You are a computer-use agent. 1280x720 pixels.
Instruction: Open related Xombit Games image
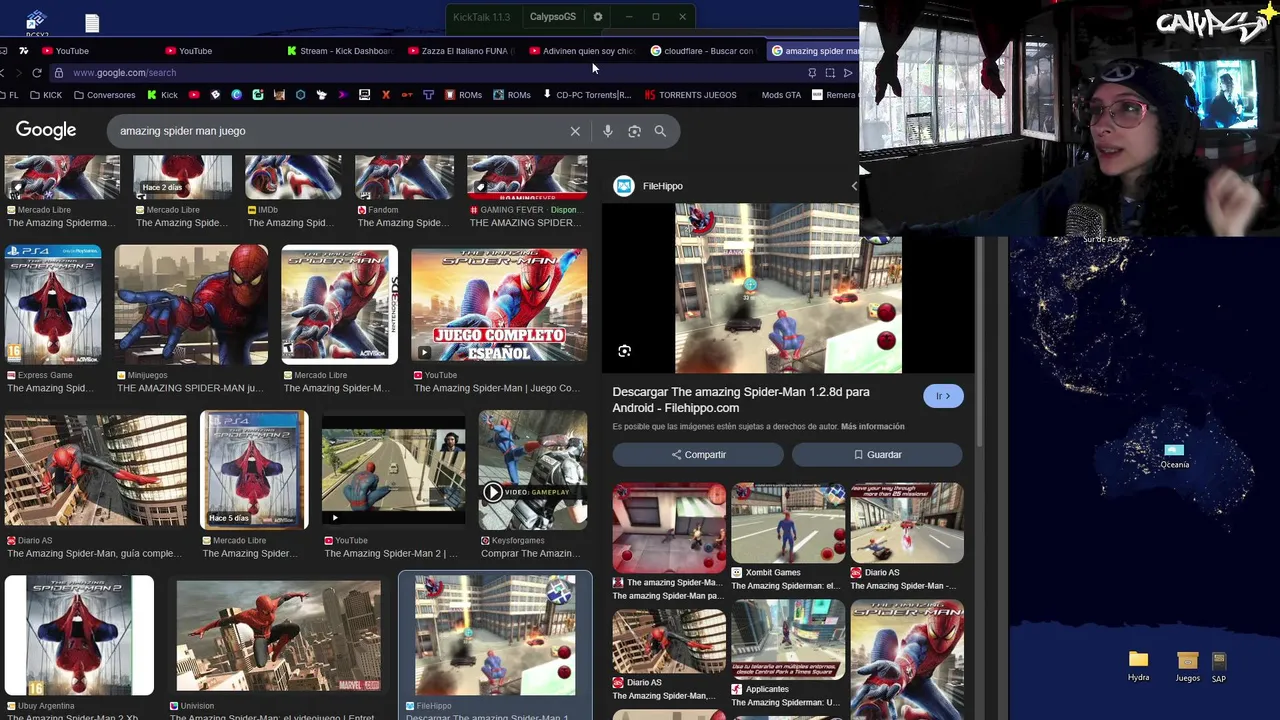click(x=788, y=523)
